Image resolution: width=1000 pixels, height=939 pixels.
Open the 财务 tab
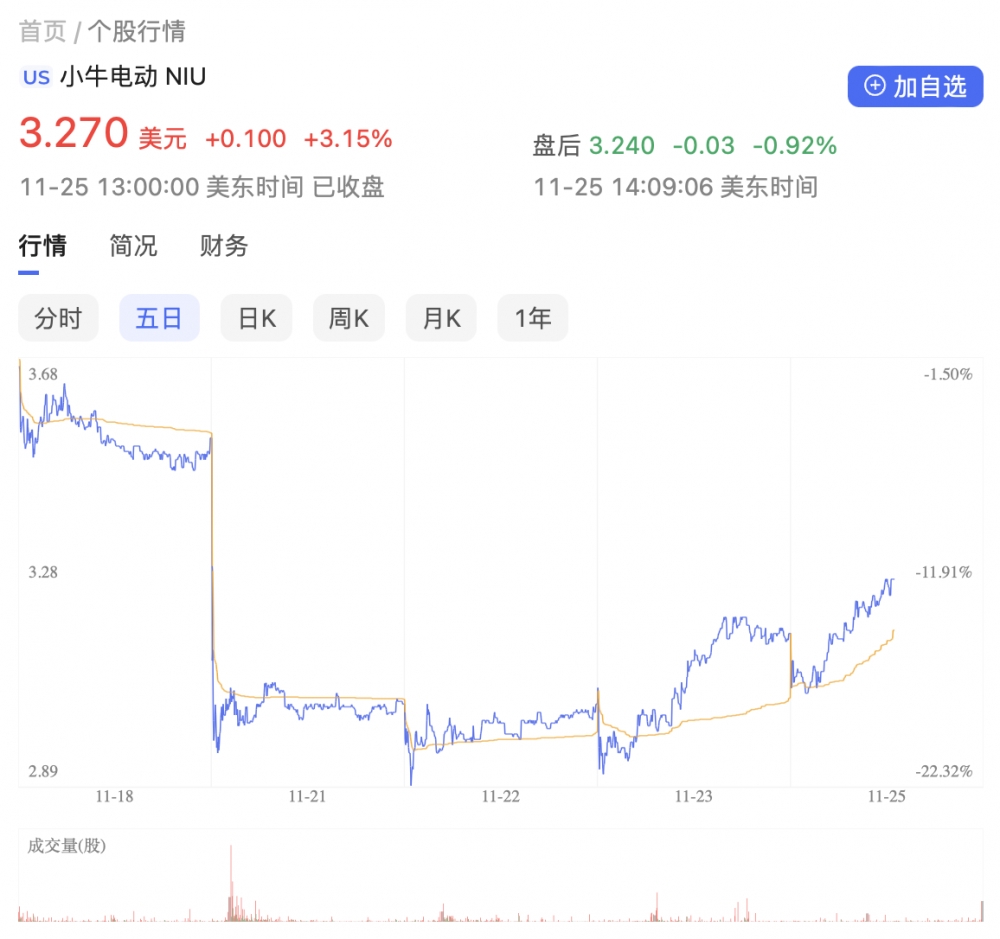pos(224,246)
